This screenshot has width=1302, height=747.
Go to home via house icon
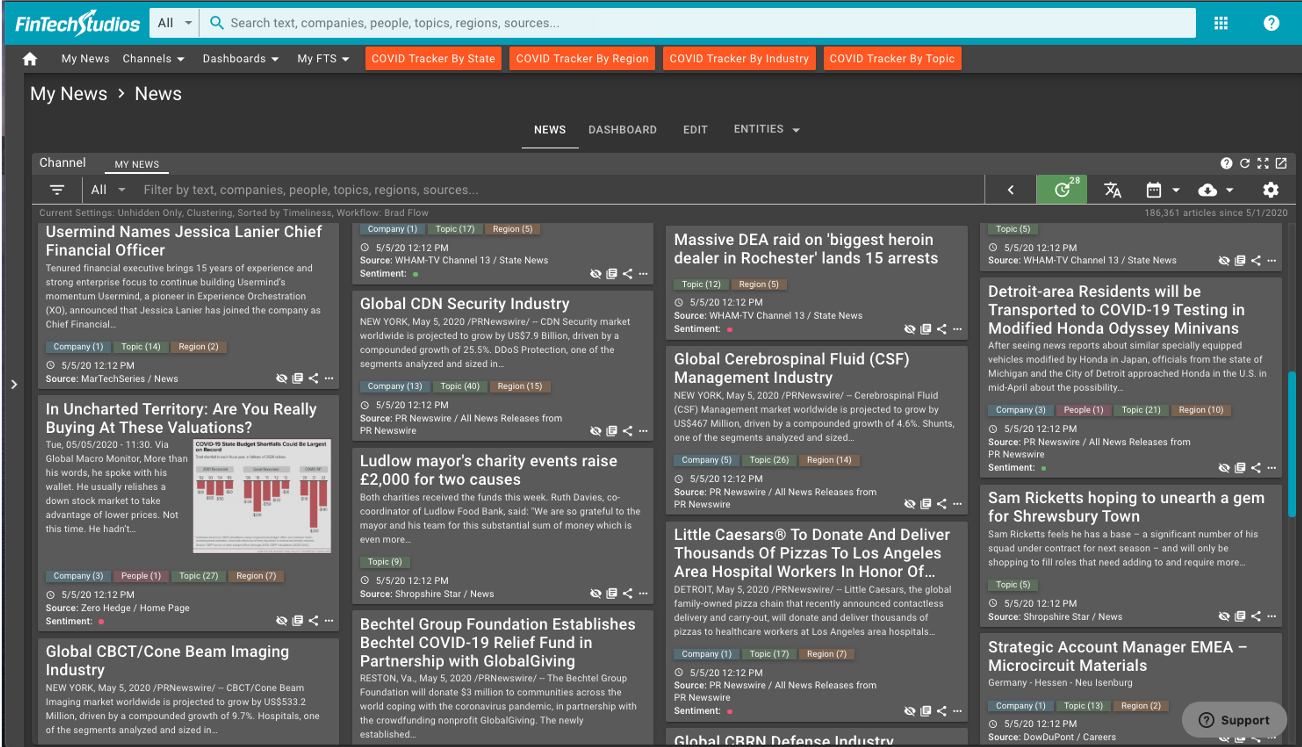pyautogui.click(x=30, y=59)
